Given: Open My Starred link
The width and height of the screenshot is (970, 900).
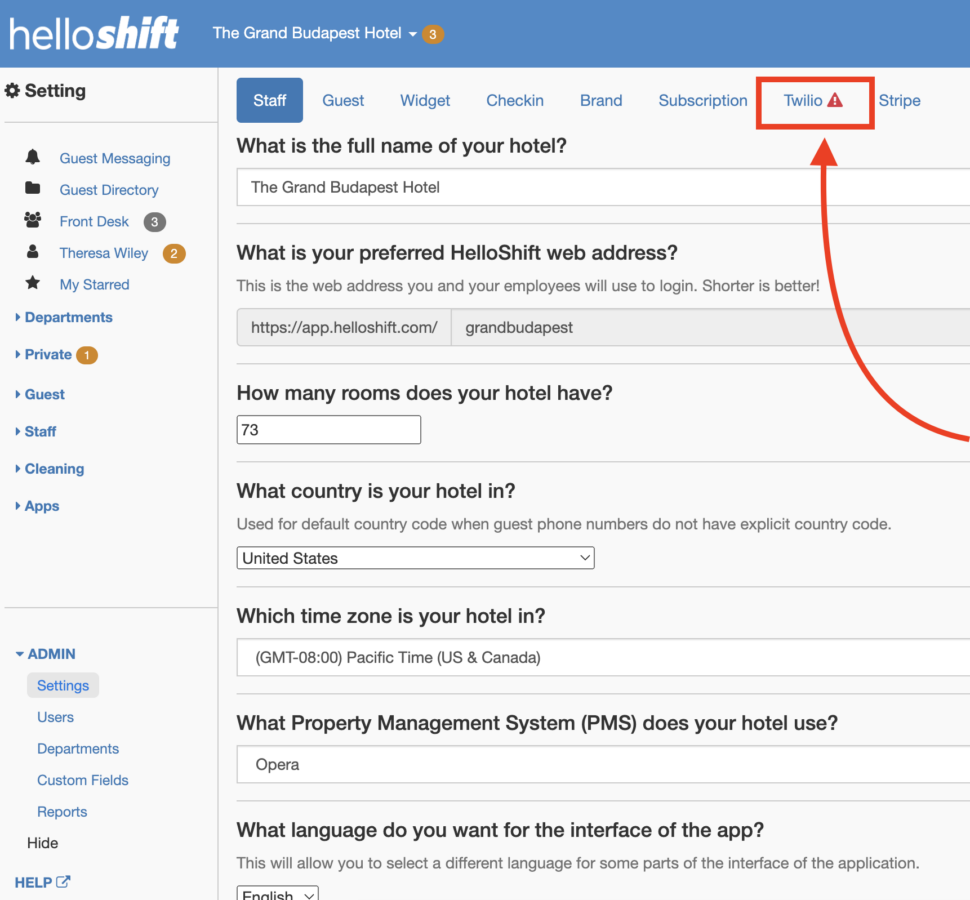Looking at the screenshot, I should point(95,285).
